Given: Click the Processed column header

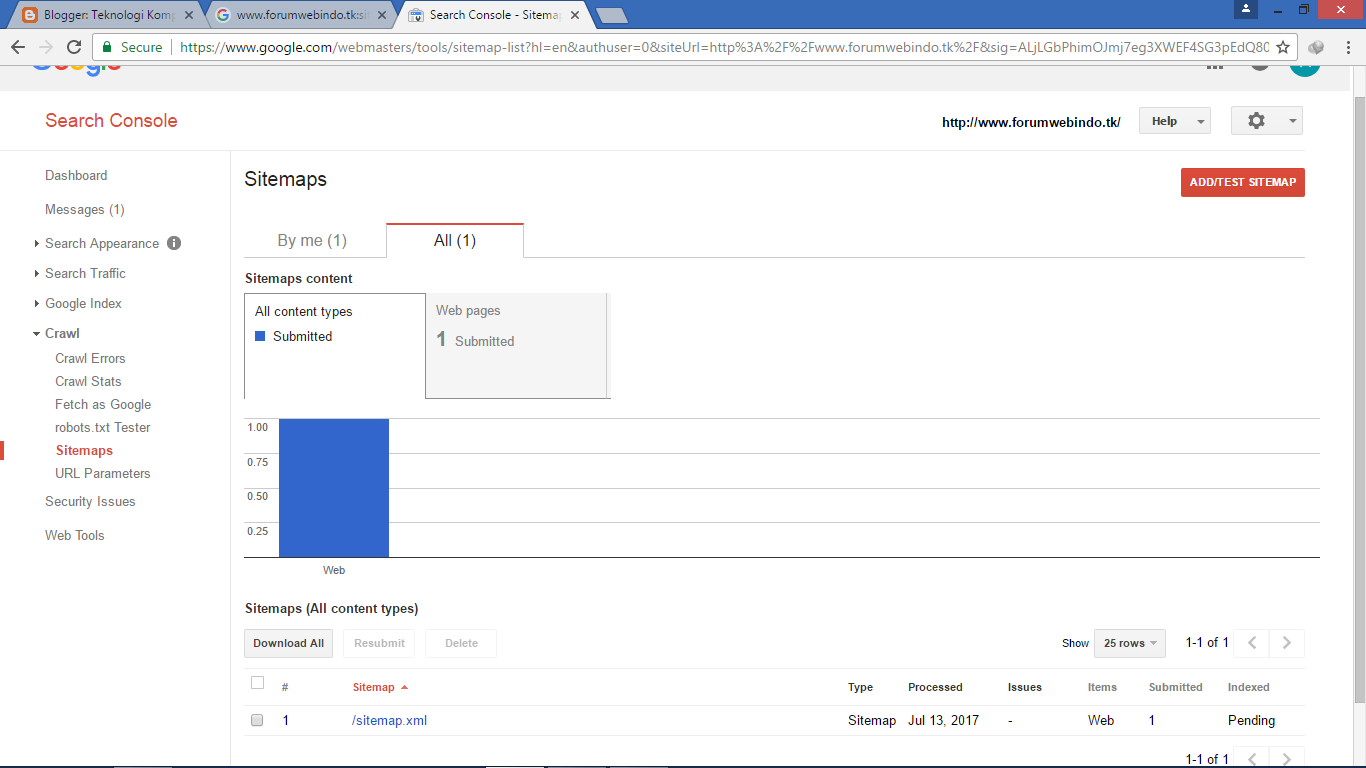Looking at the screenshot, I should coord(935,687).
